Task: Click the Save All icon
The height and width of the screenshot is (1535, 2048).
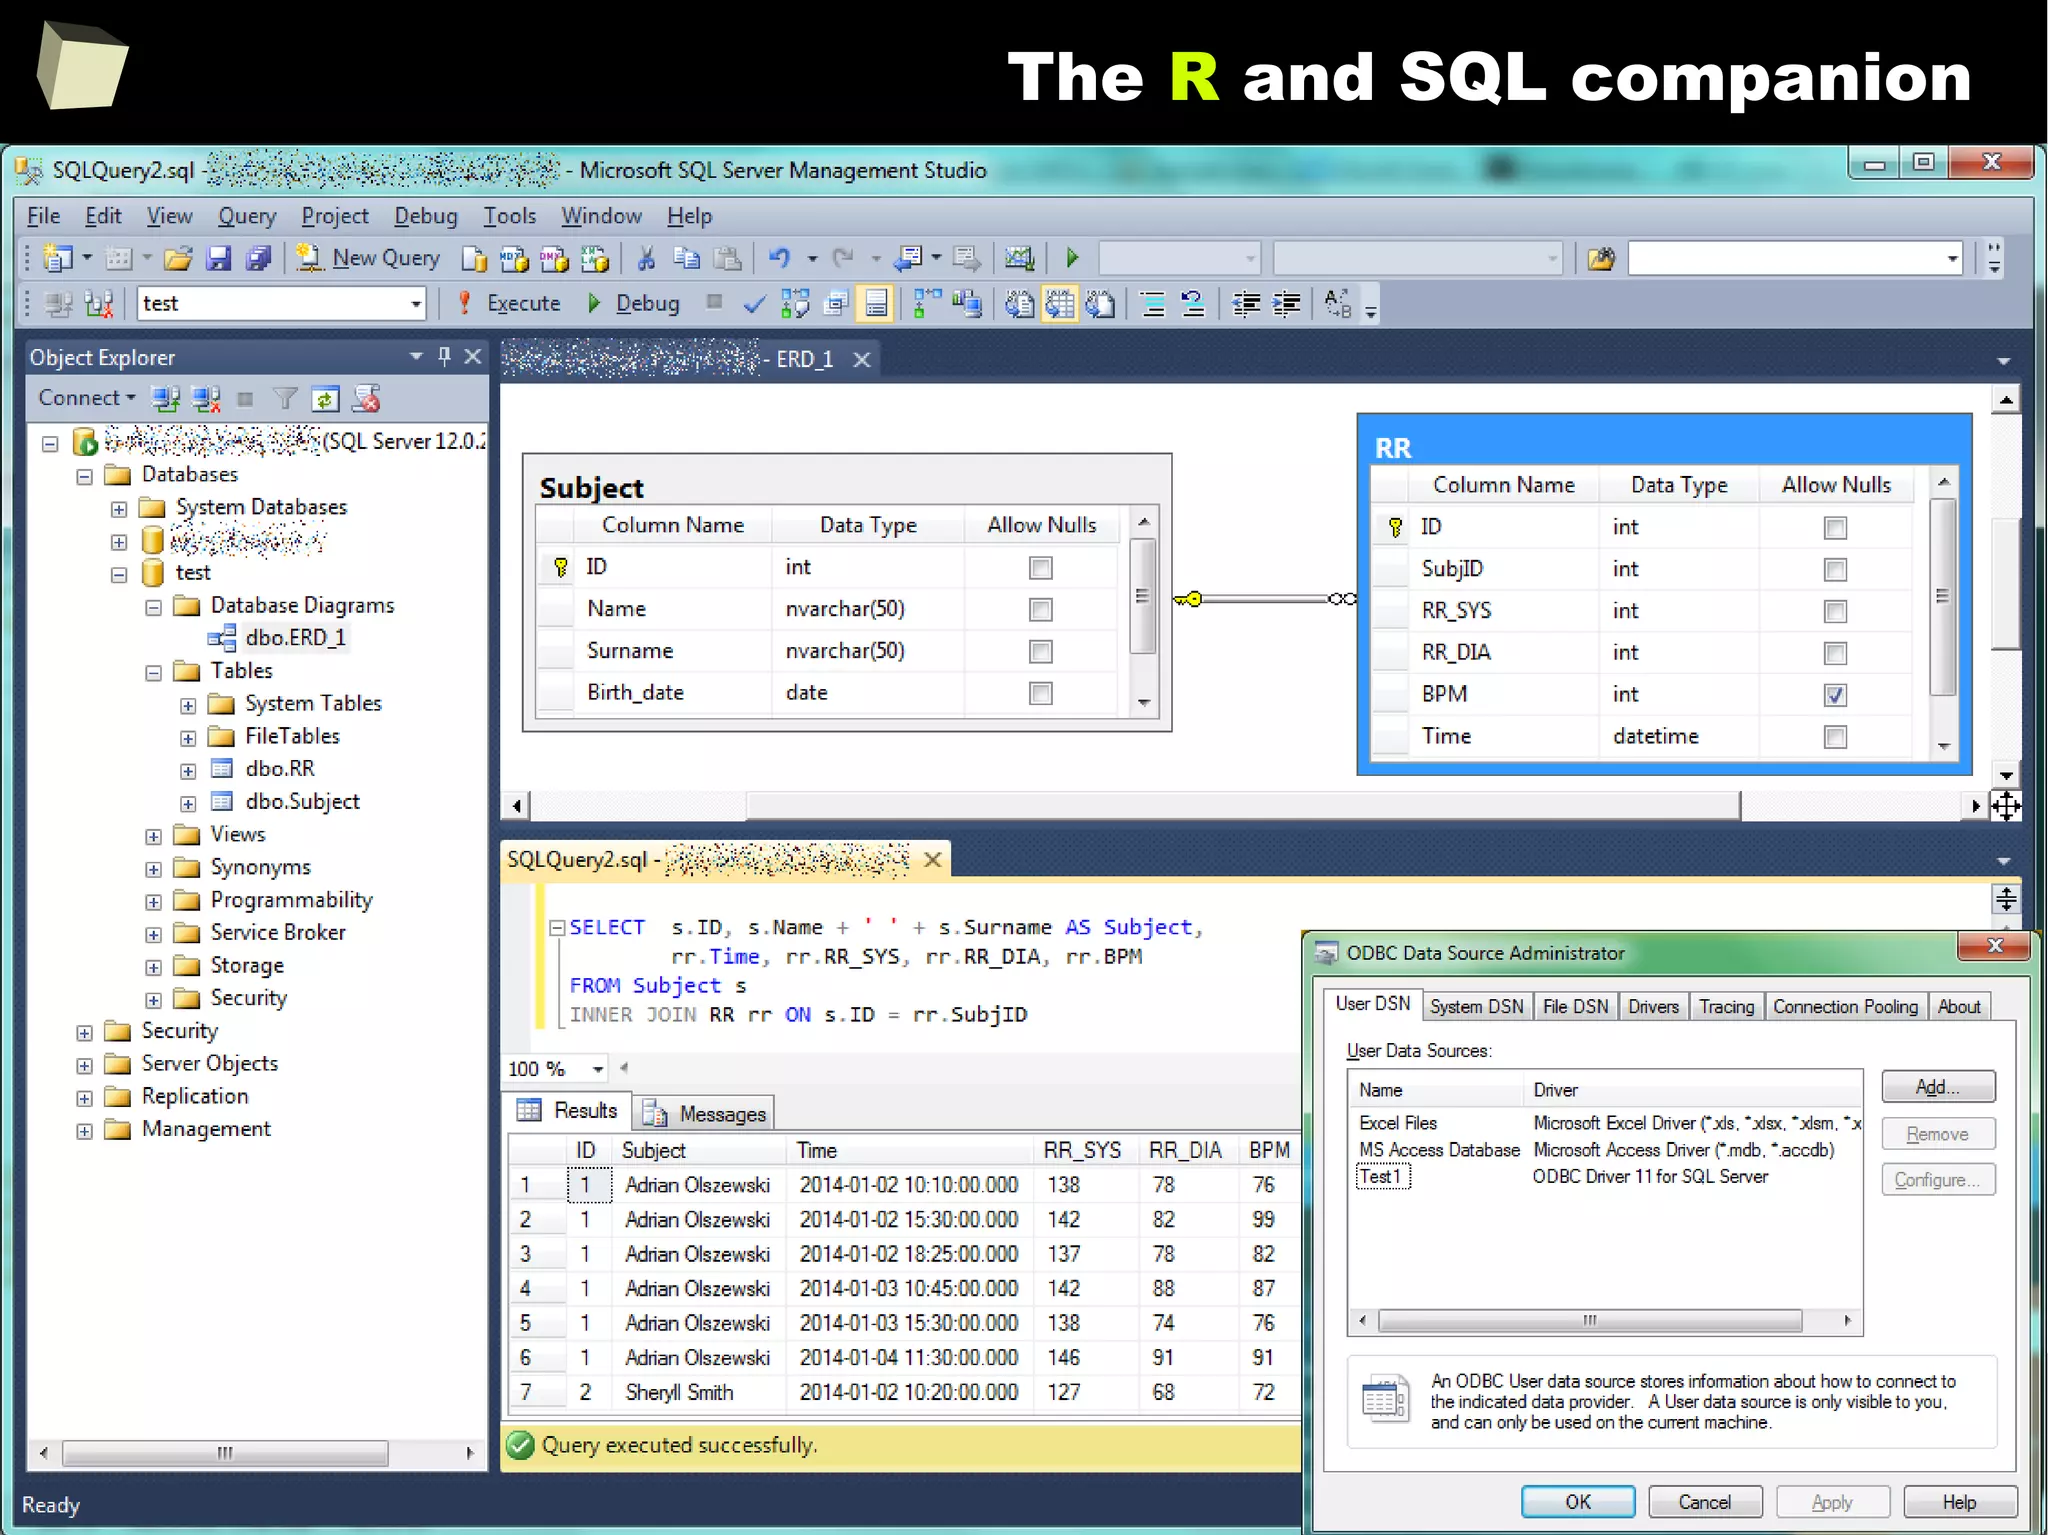Action: 259,259
